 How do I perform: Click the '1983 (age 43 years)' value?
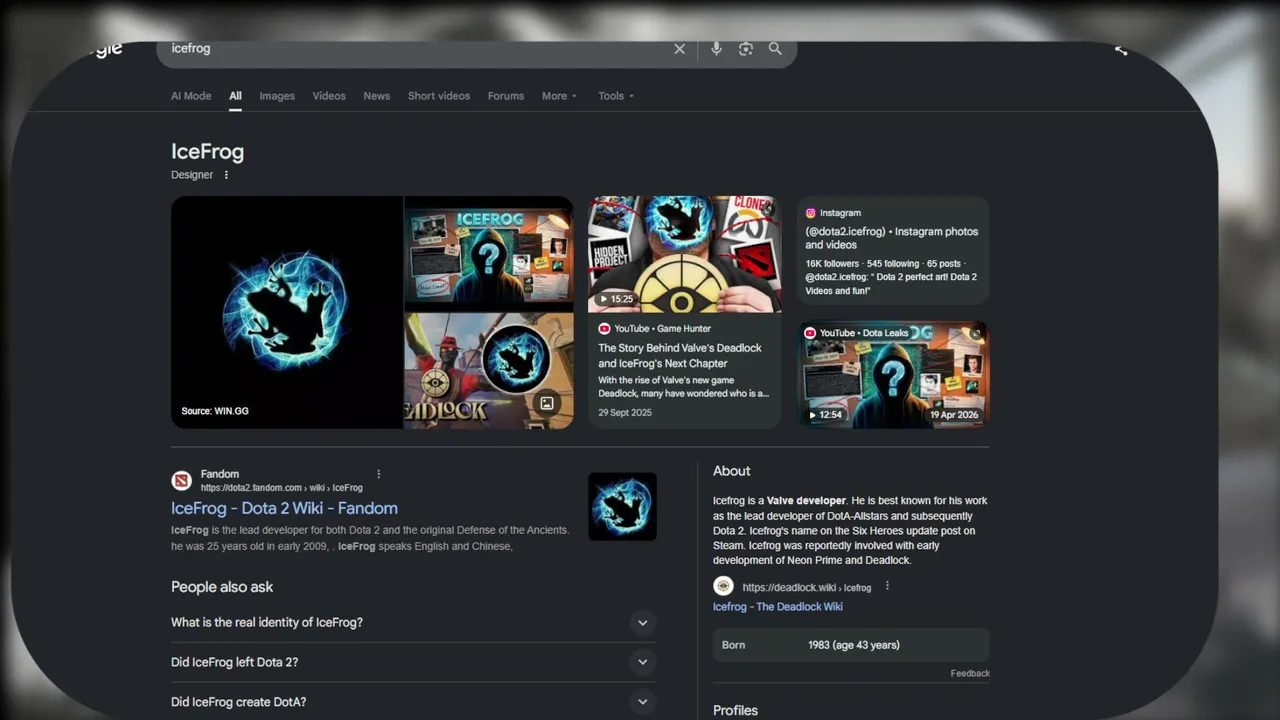click(x=854, y=645)
